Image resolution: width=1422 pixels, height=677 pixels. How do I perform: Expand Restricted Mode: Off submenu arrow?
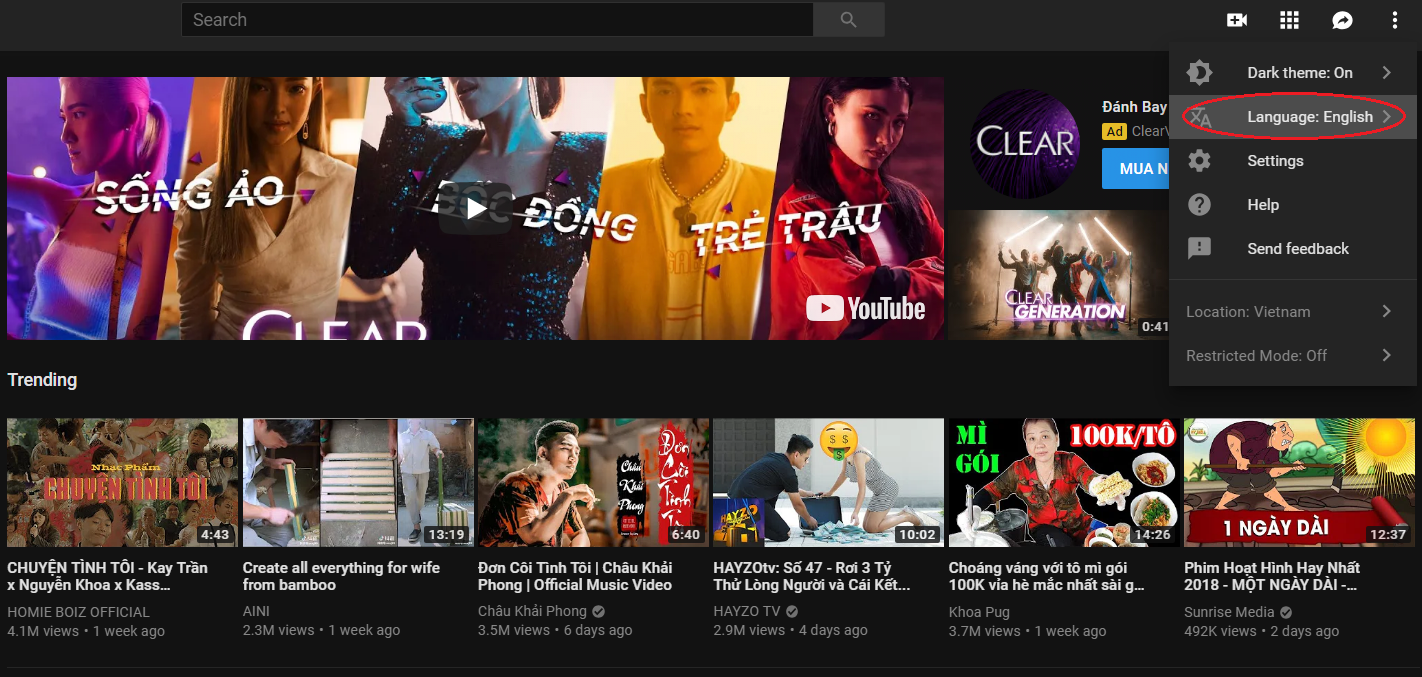click(1387, 355)
